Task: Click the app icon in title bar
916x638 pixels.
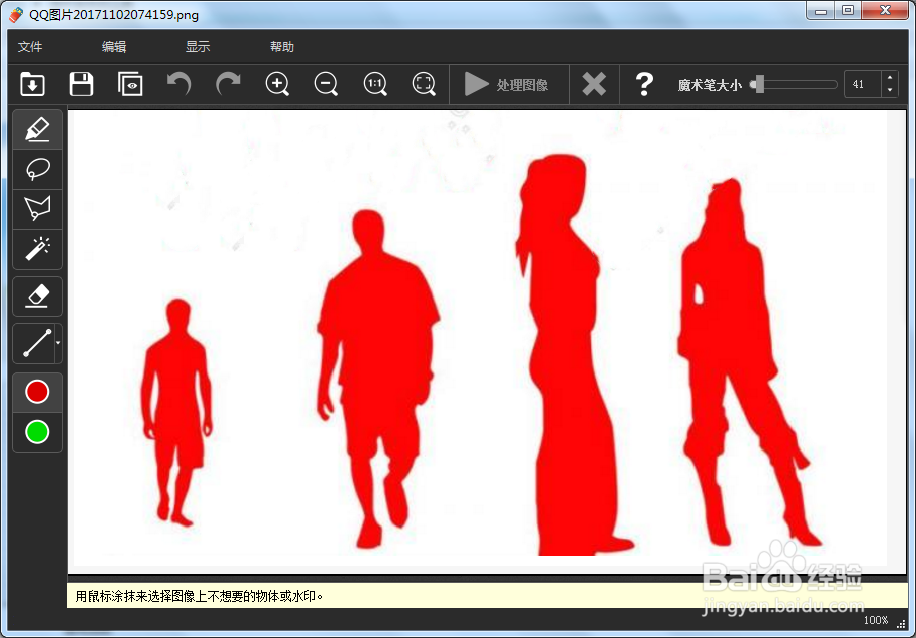Action: [x=16, y=14]
